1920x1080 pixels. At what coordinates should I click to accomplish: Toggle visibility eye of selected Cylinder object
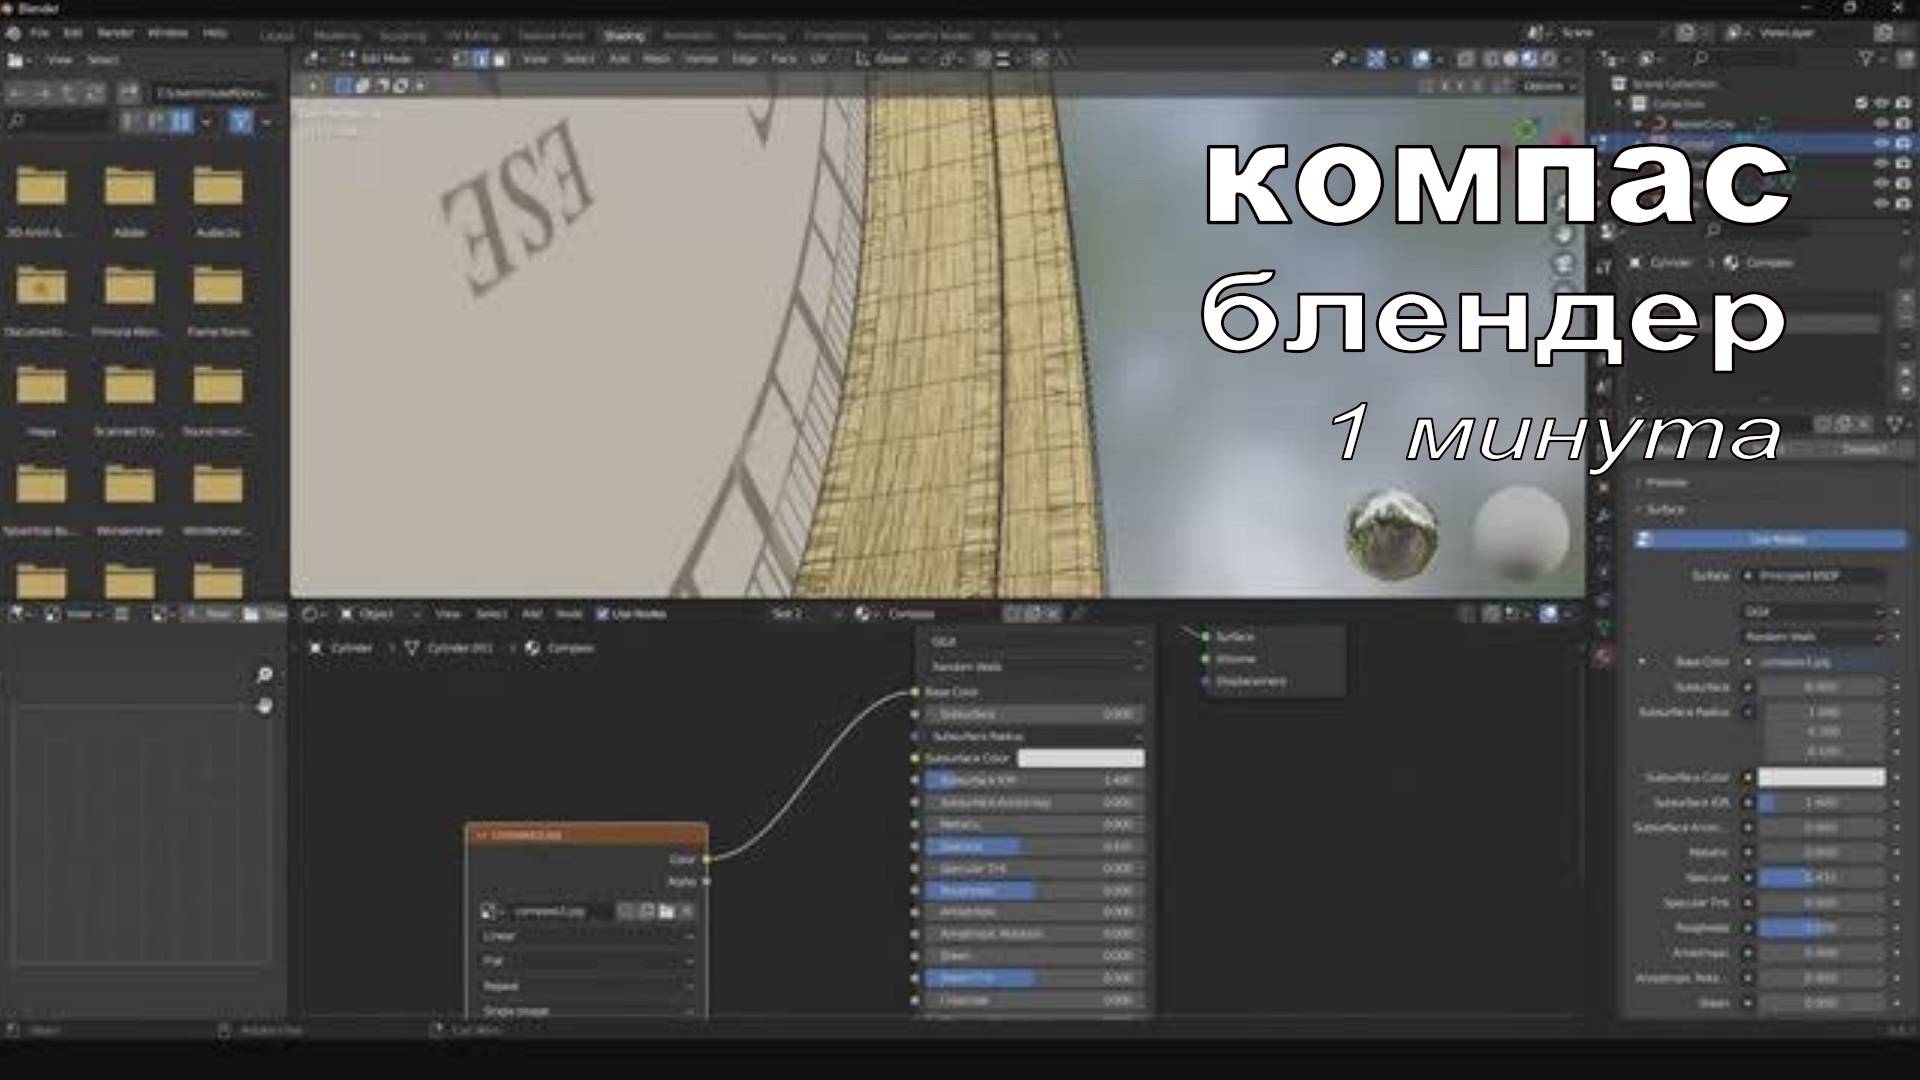(x=1881, y=143)
